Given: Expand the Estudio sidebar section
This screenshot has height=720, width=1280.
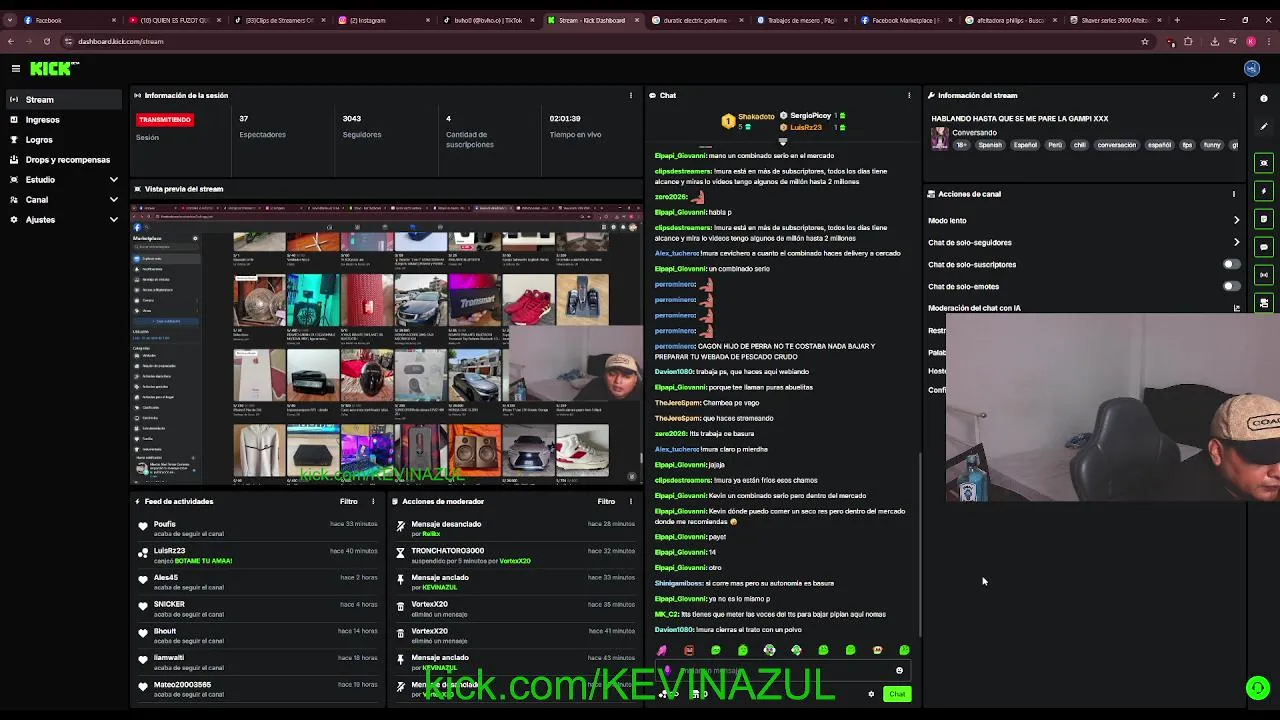Looking at the screenshot, I should 113,179.
